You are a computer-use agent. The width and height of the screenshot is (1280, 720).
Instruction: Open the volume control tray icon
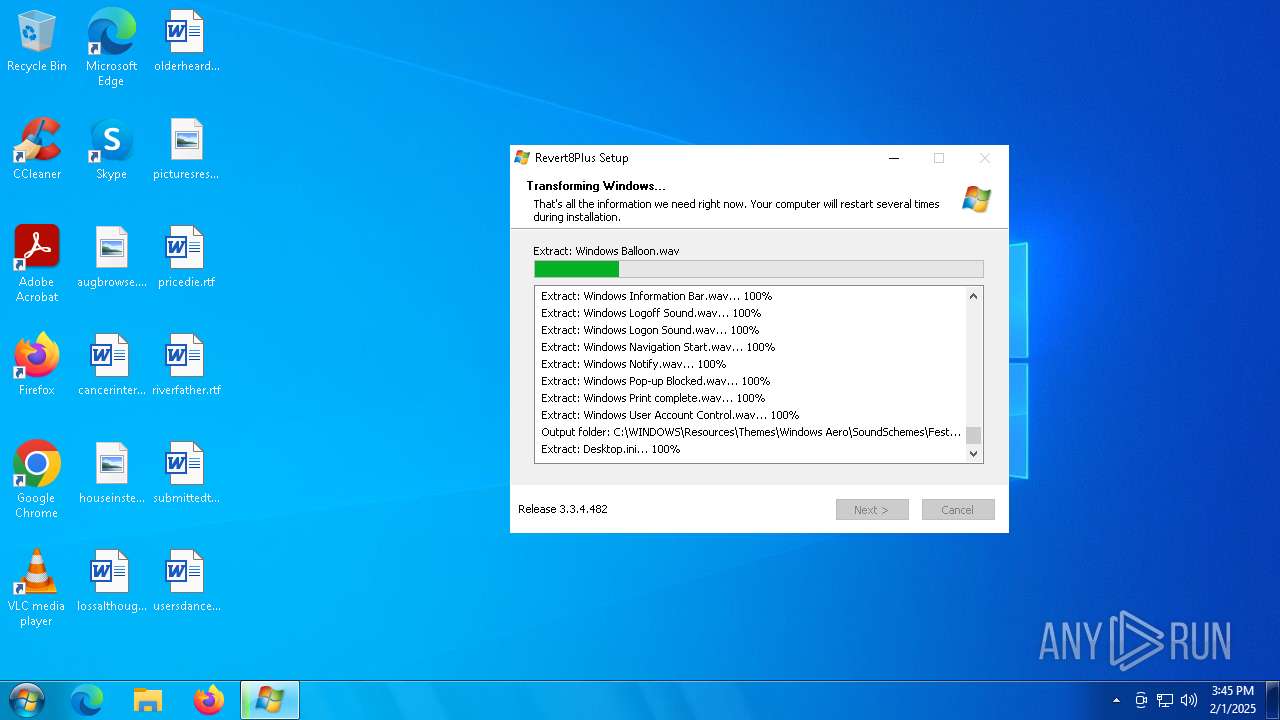point(1189,700)
